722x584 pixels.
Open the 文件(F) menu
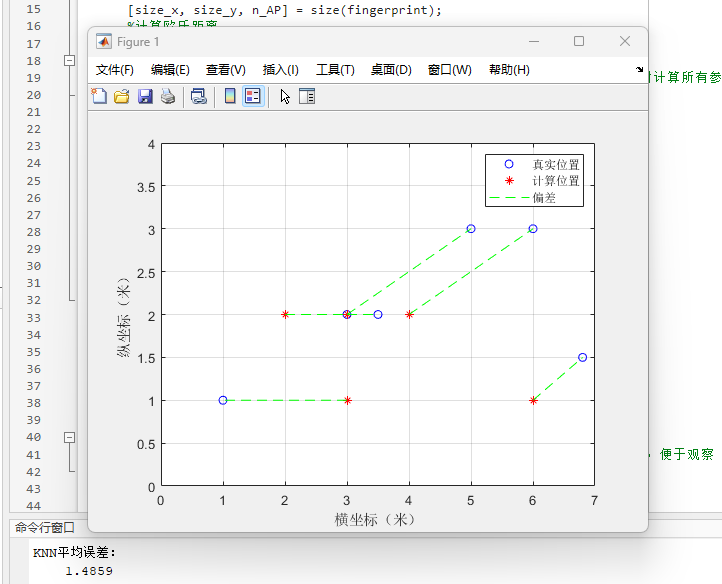115,70
